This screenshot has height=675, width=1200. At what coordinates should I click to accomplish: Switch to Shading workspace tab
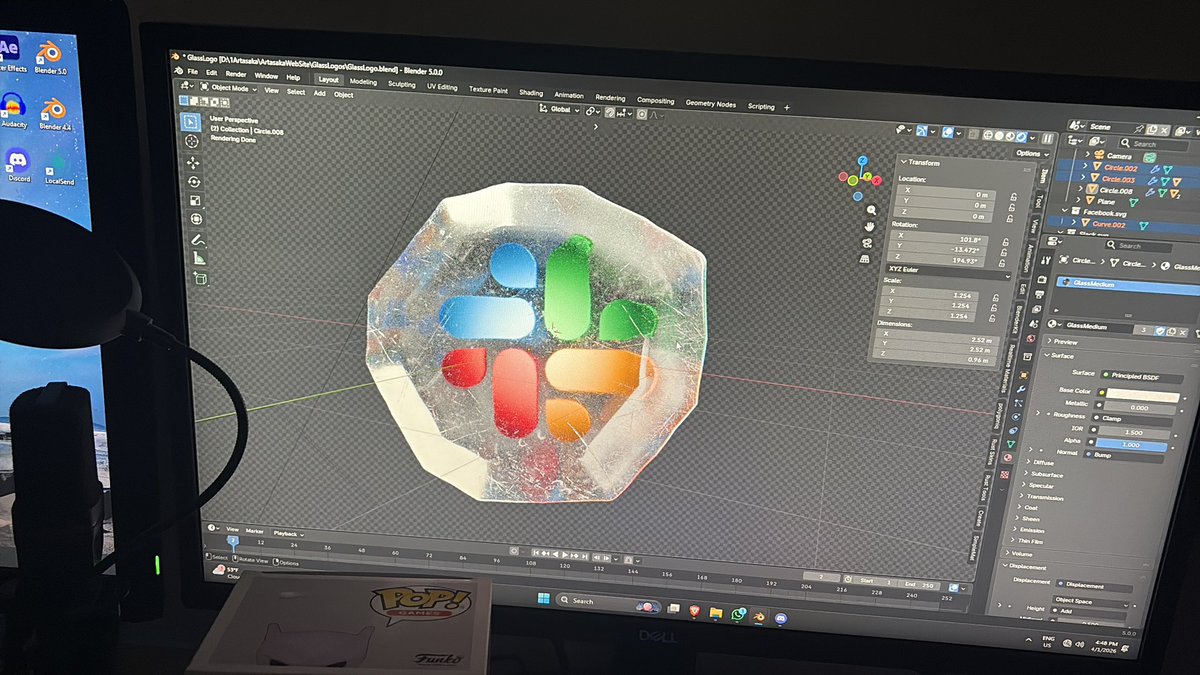(x=530, y=93)
